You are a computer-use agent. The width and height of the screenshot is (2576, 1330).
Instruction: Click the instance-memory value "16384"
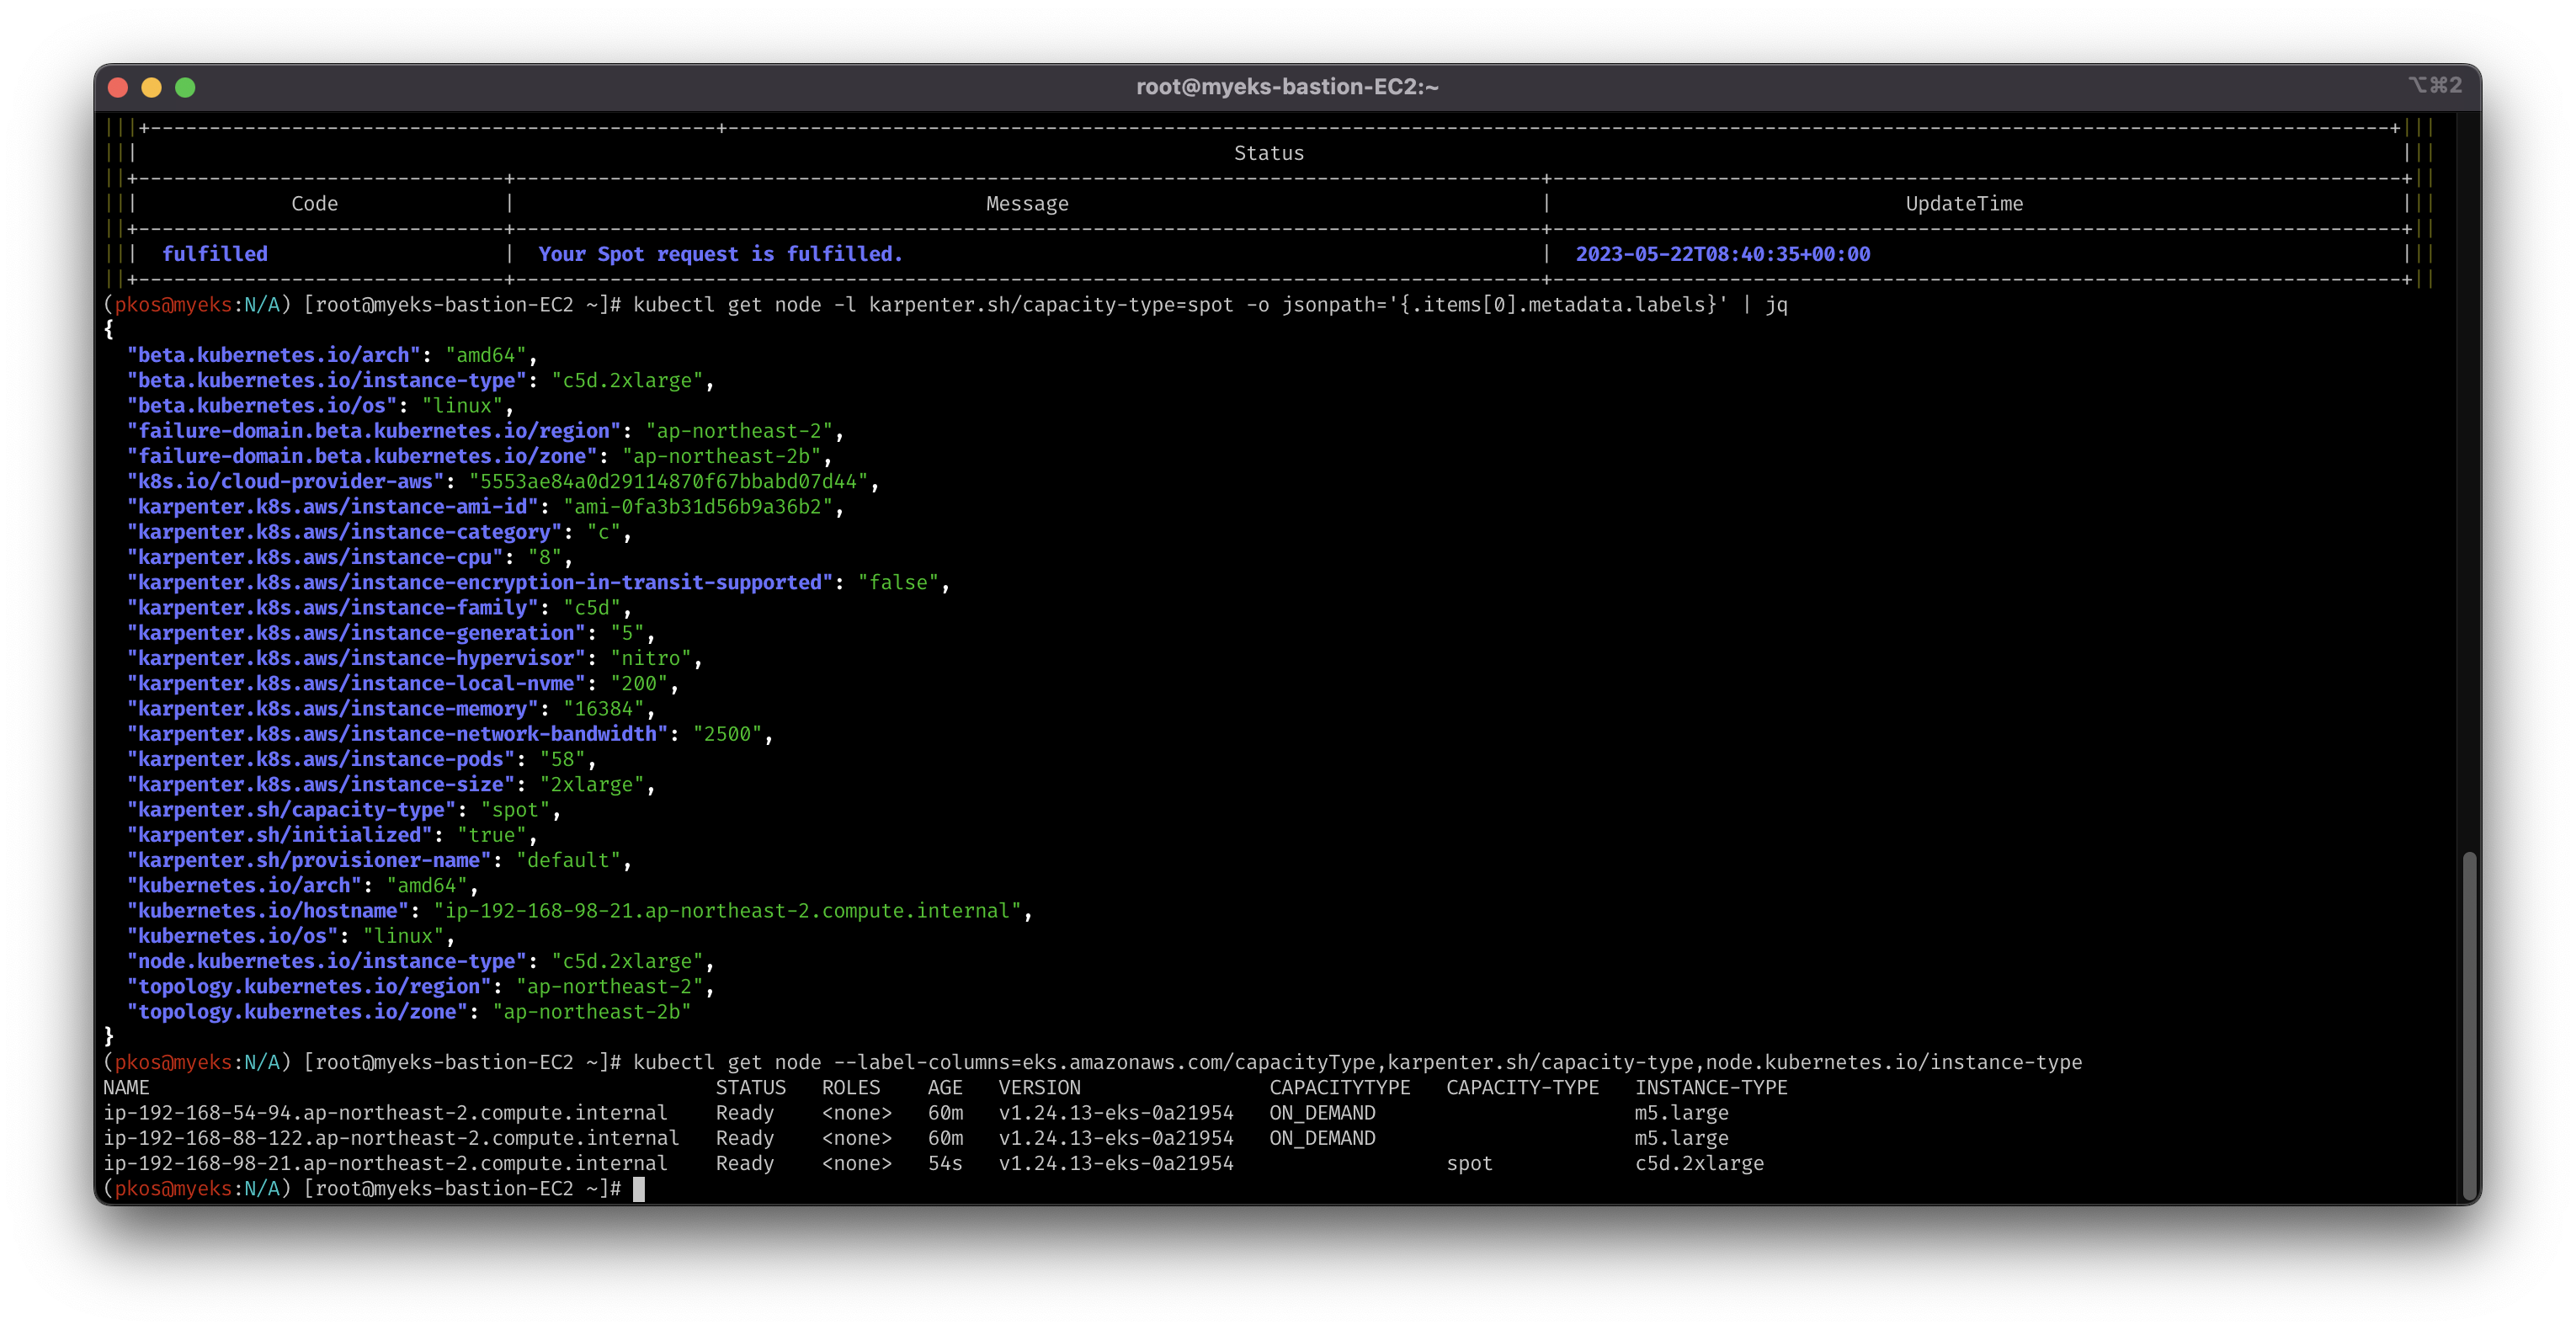tap(604, 708)
